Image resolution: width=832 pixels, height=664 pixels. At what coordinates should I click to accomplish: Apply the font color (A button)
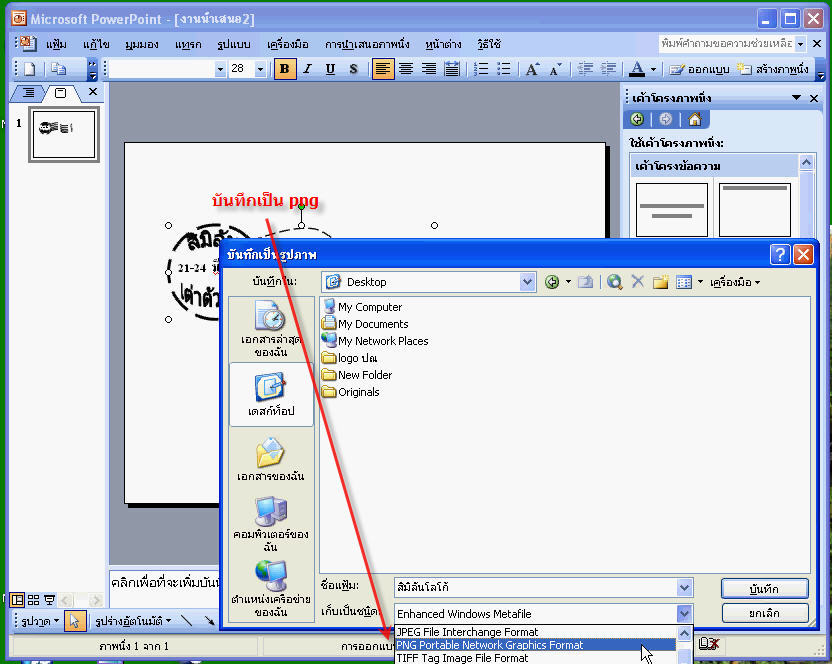[637, 69]
